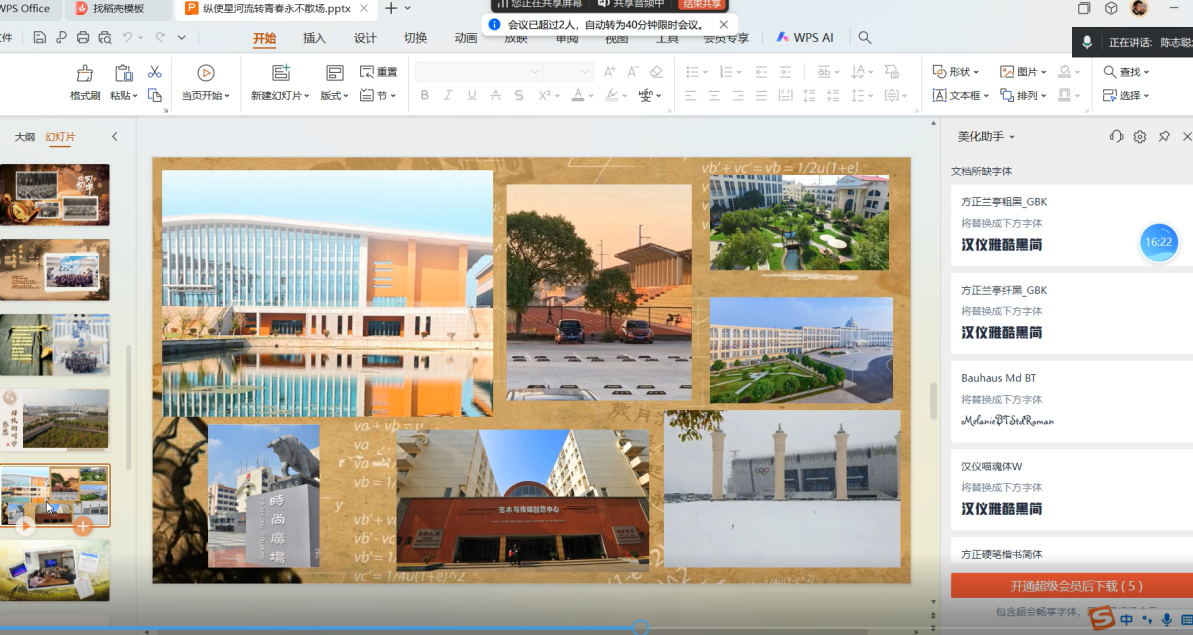
Task: Select the first slide thumbnail in panel
Action: [x=55, y=195]
